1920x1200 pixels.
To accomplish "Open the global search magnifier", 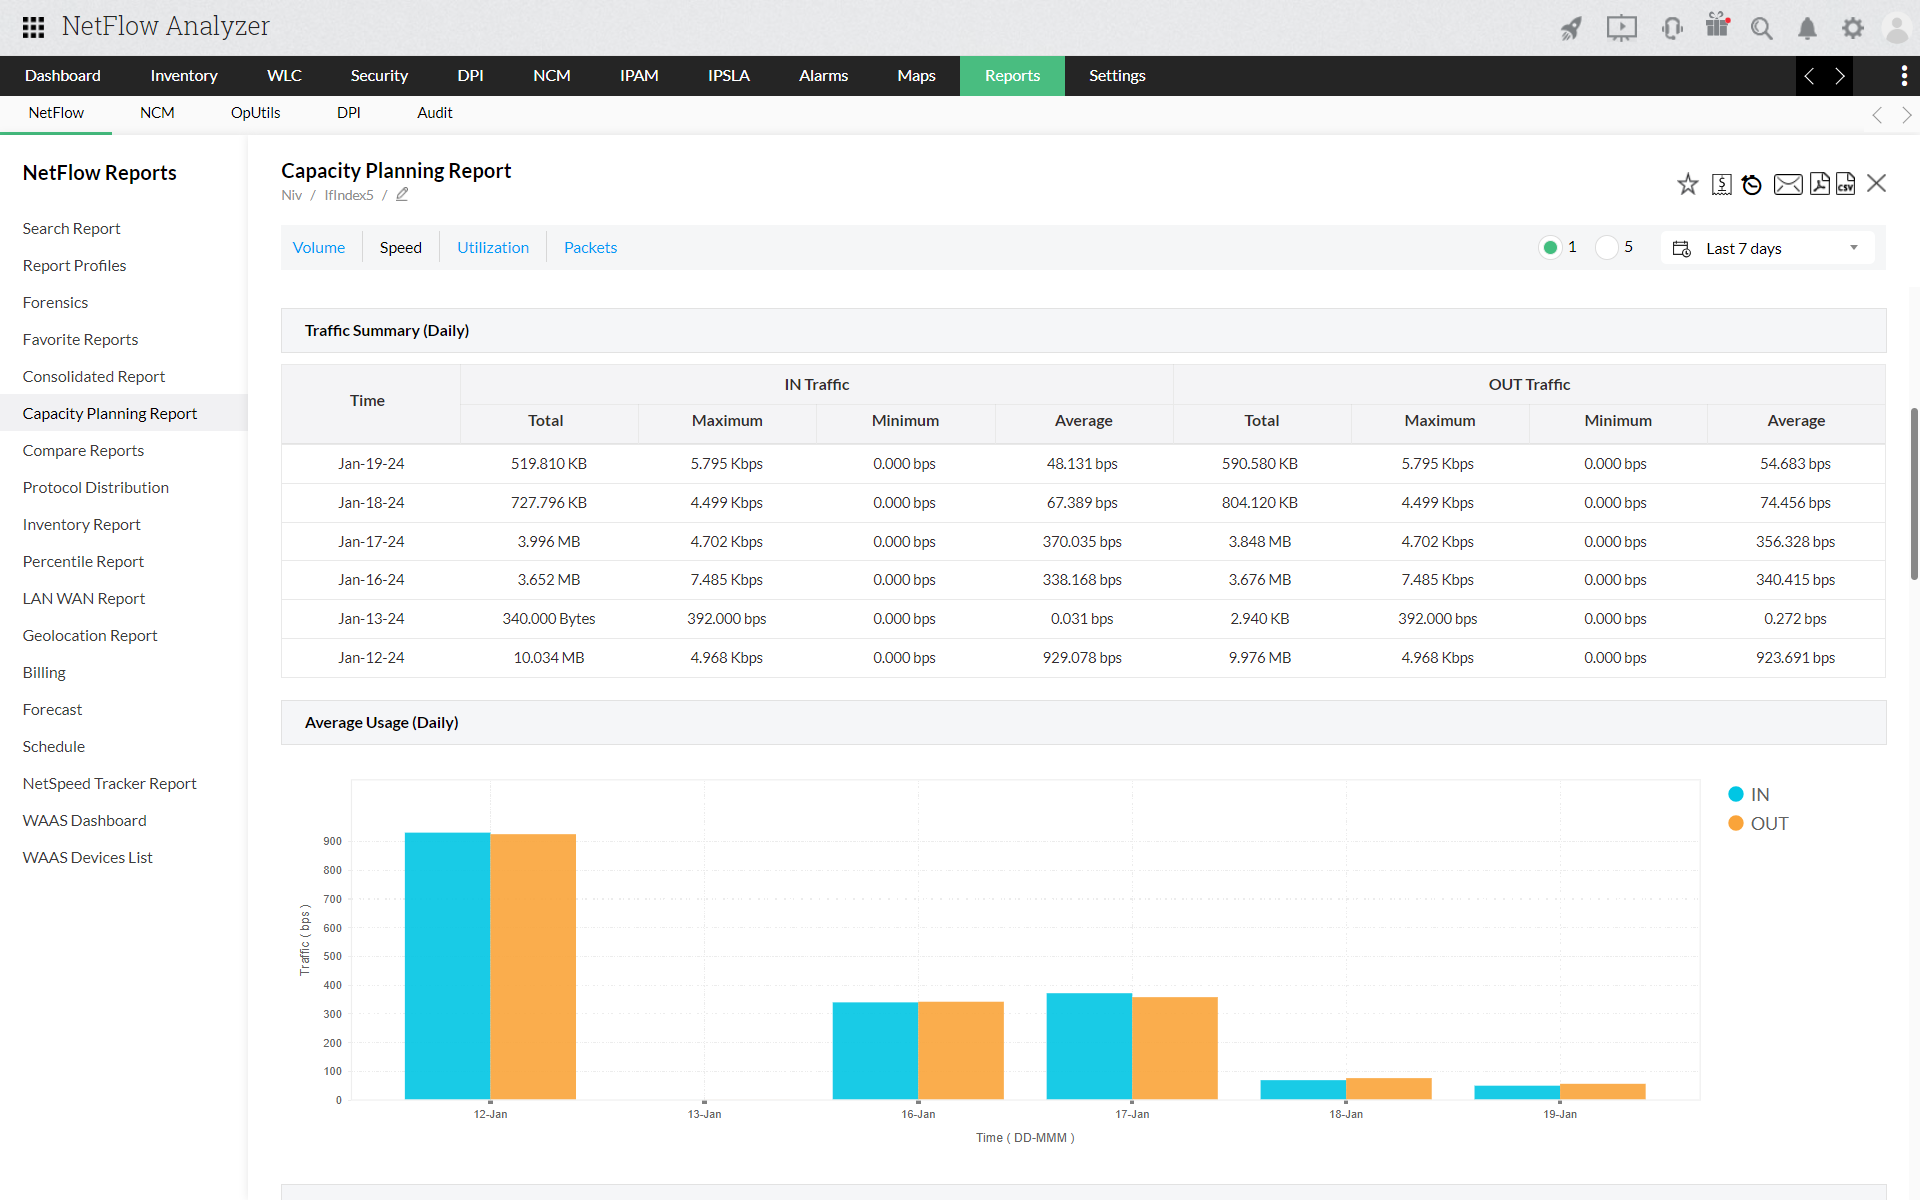I will [x=1762, y=28].
